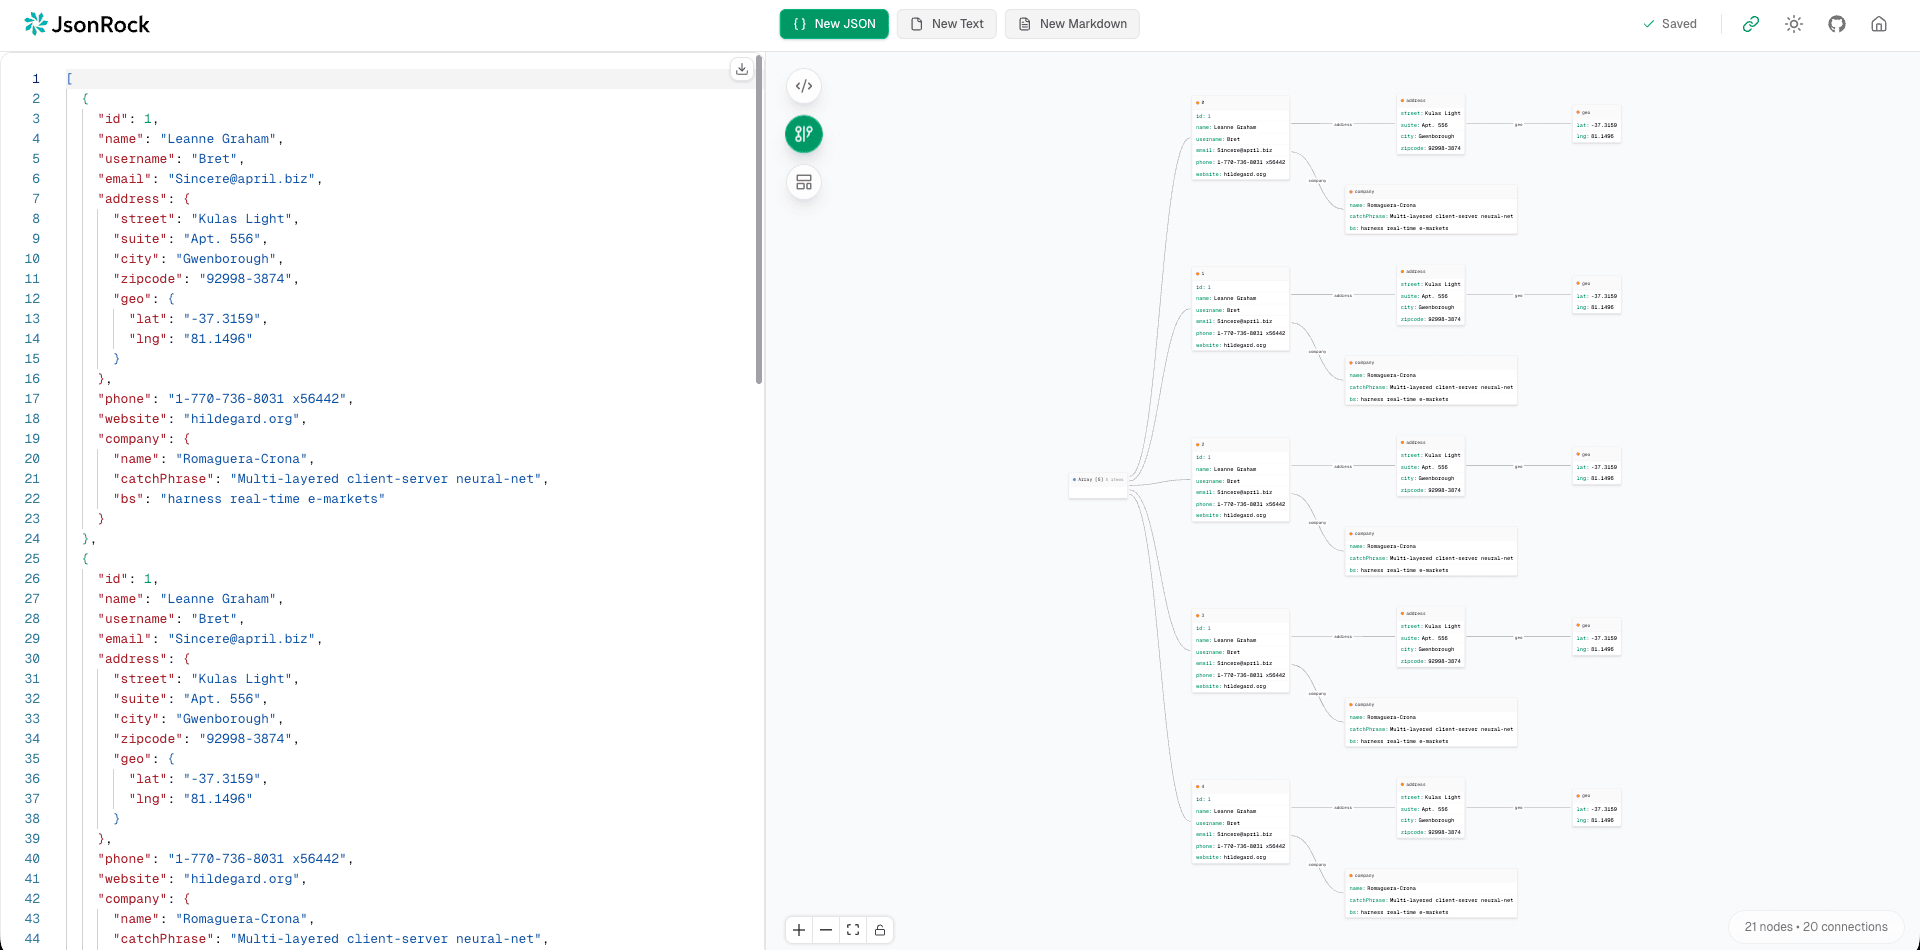Click line number 44 in the gutter
The height and width of the screenshot is (950, 1920).
click(32, 939)
